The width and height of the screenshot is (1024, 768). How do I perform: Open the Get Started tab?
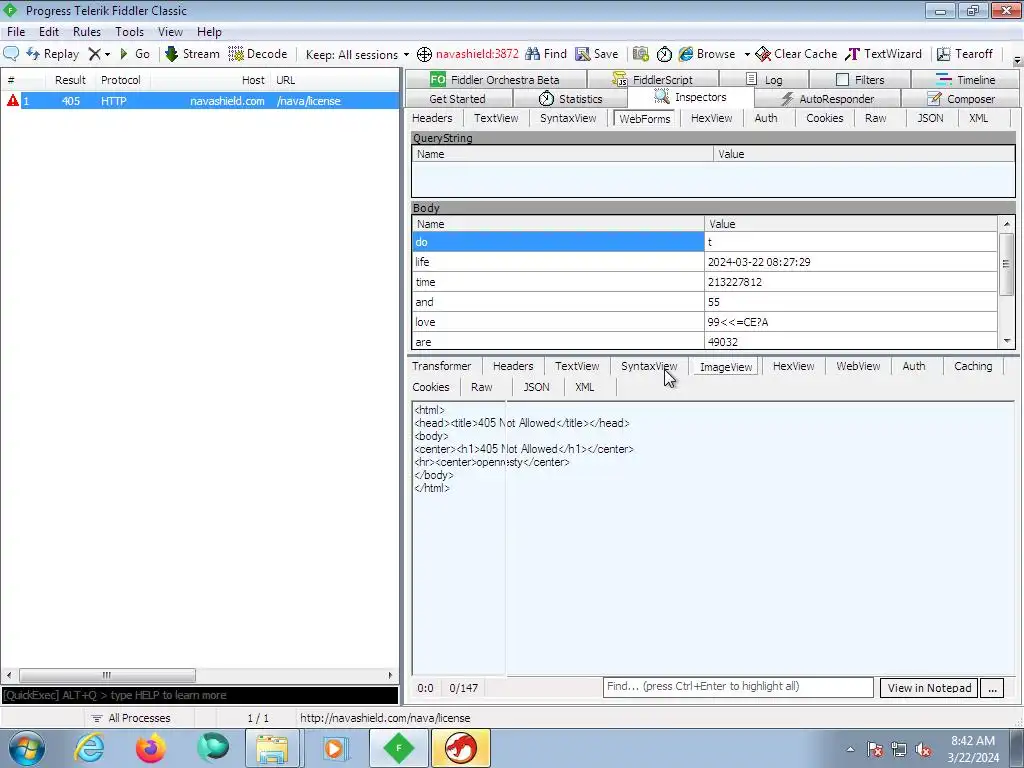pos(457,99)
